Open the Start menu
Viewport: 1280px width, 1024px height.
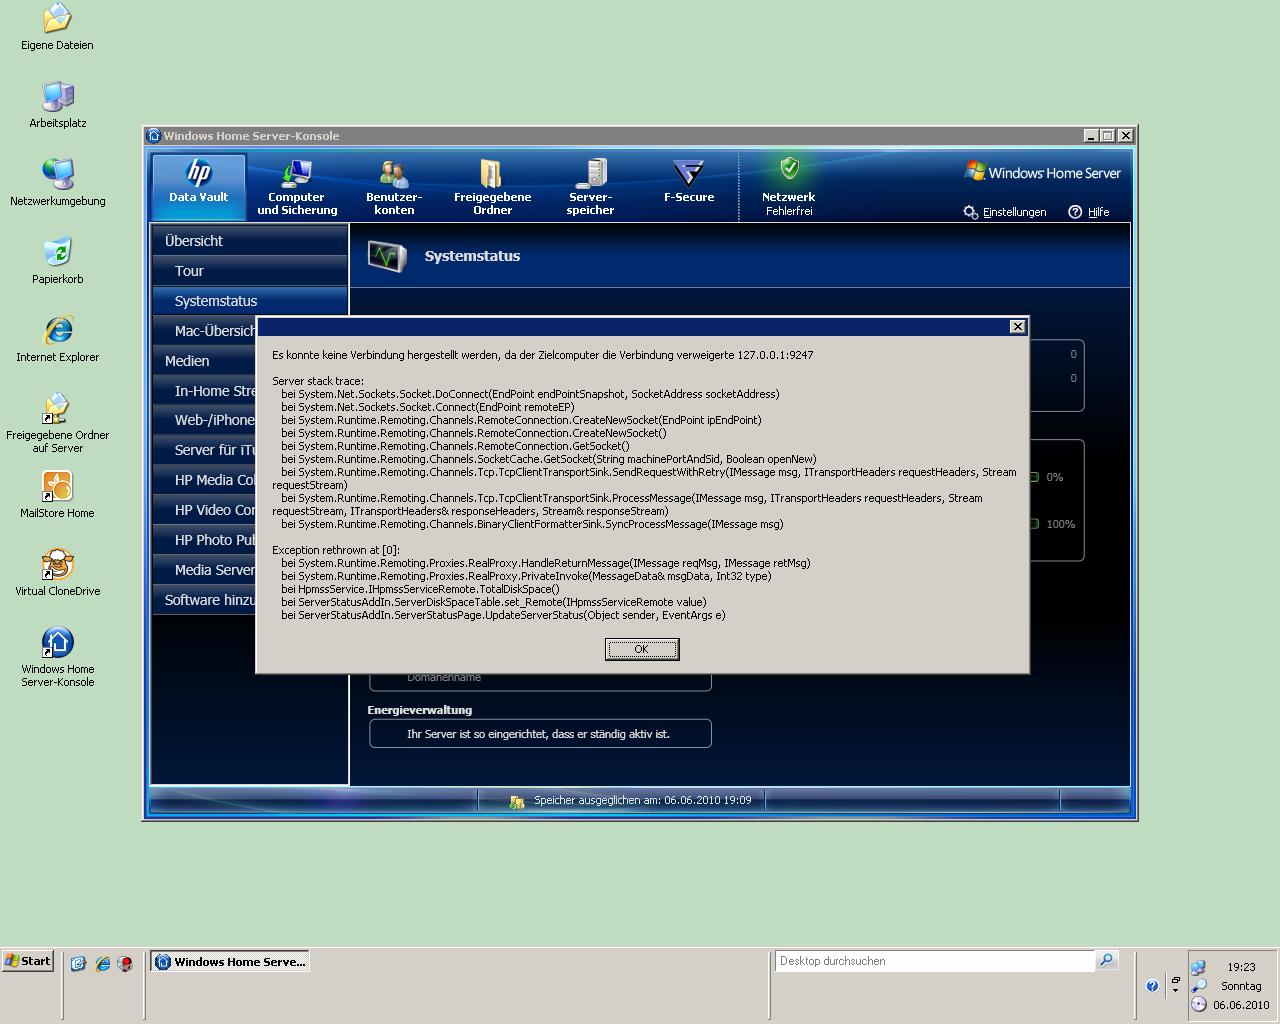coord(27,961)
